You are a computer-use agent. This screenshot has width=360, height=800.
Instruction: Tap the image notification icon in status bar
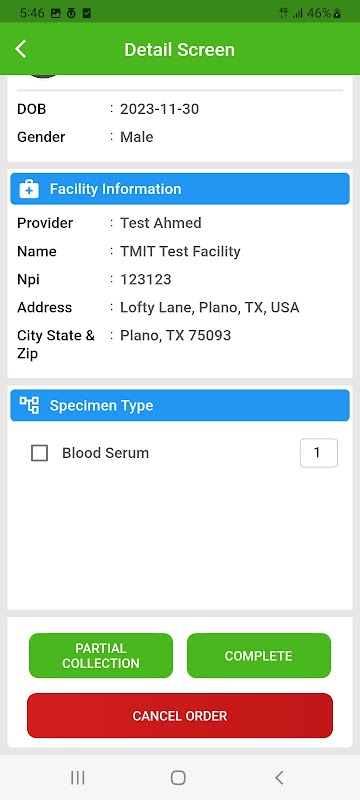[56, 13]
